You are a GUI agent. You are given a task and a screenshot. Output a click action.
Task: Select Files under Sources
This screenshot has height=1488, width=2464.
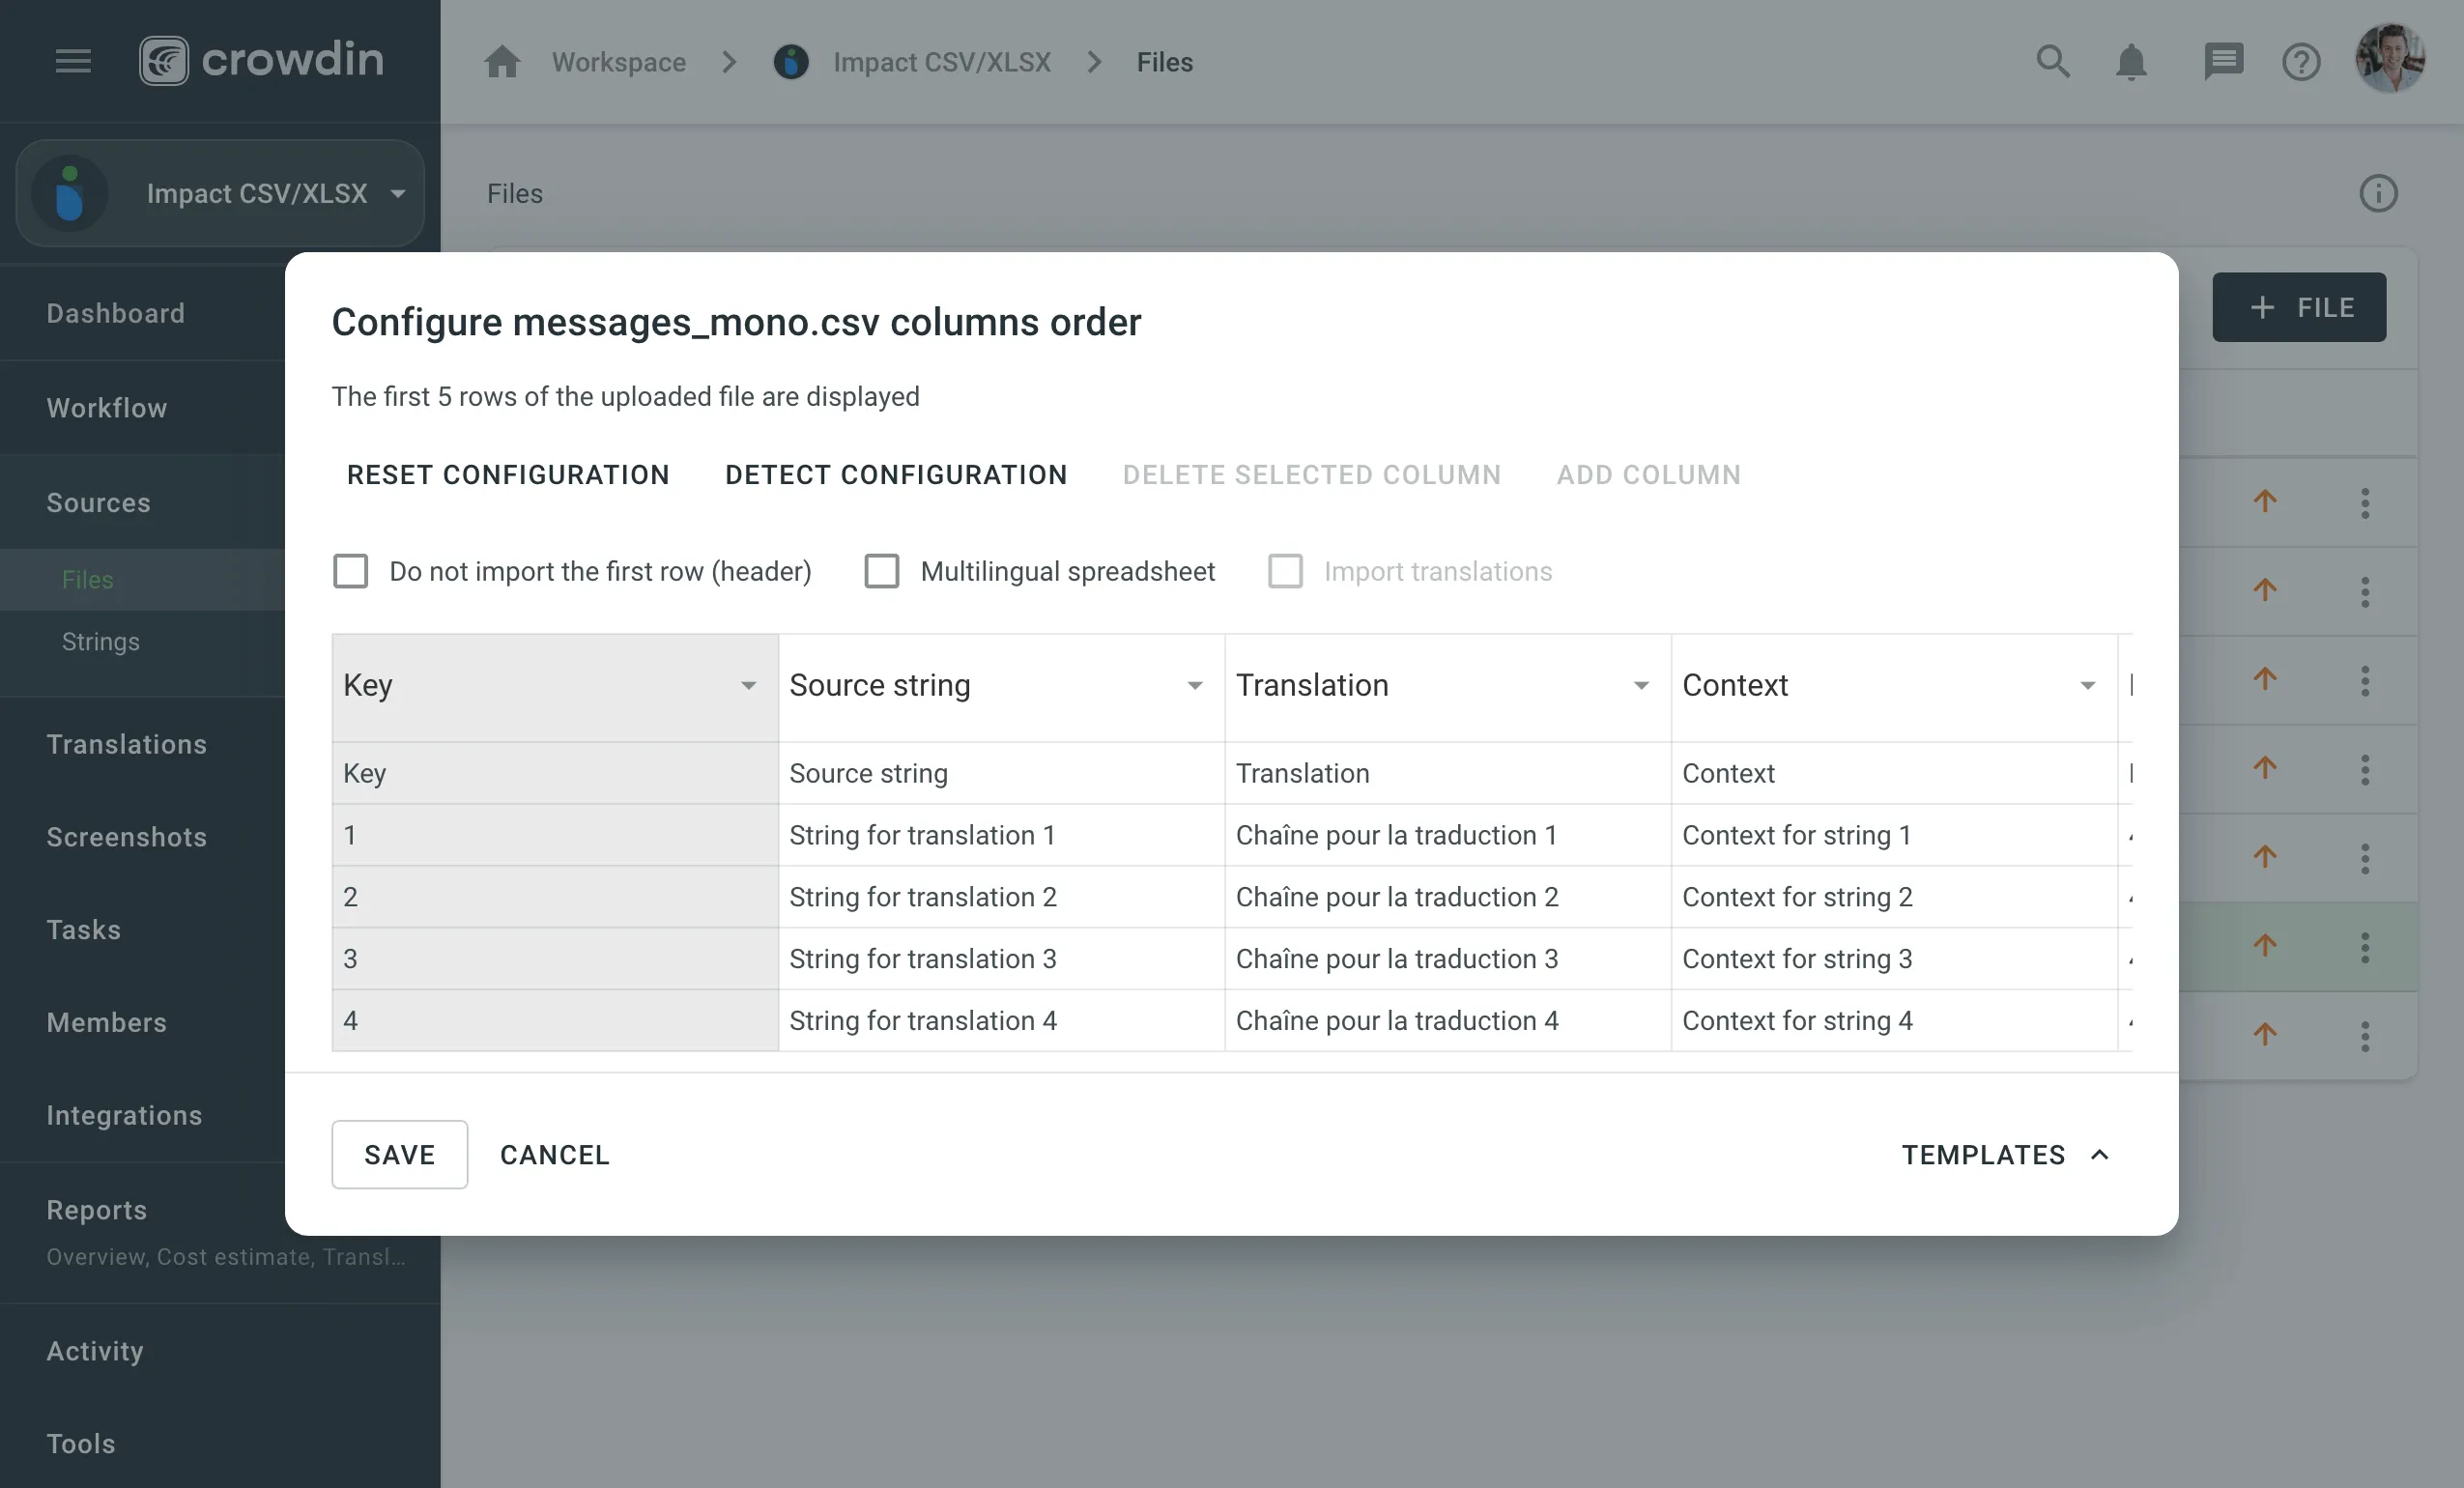coord(88,579)
